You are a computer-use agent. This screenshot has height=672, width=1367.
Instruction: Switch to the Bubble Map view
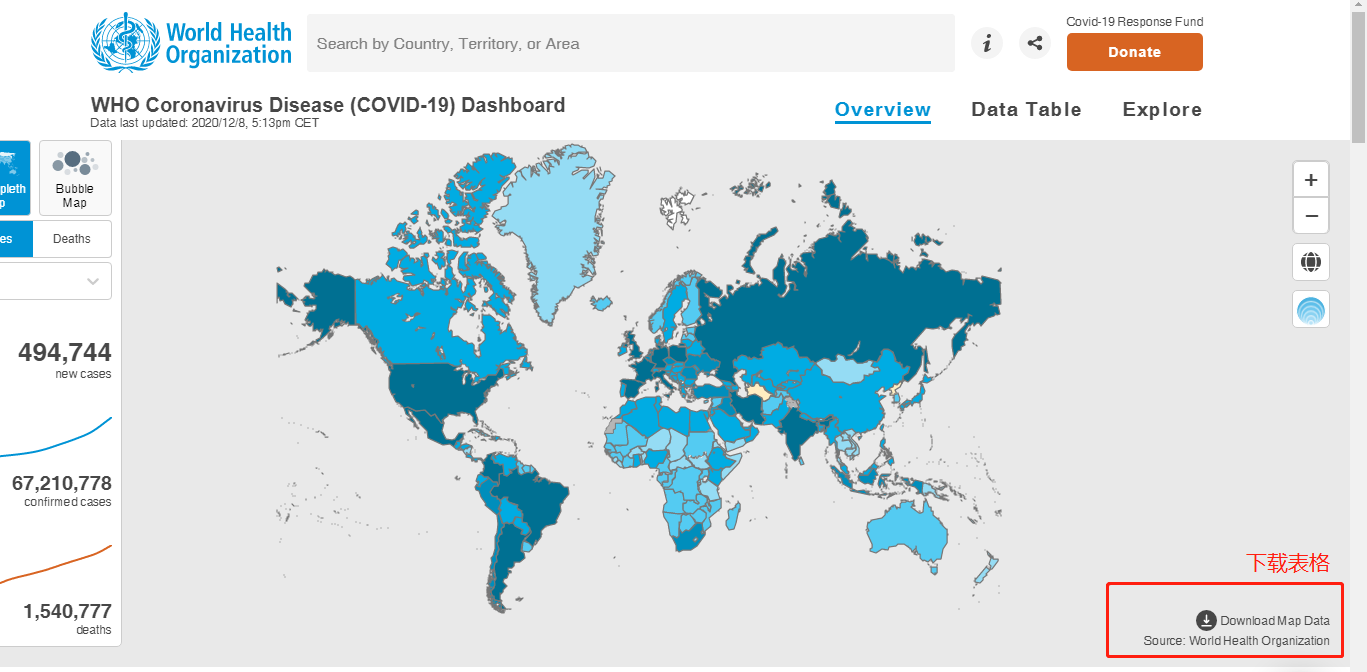[x=75, y=178]
